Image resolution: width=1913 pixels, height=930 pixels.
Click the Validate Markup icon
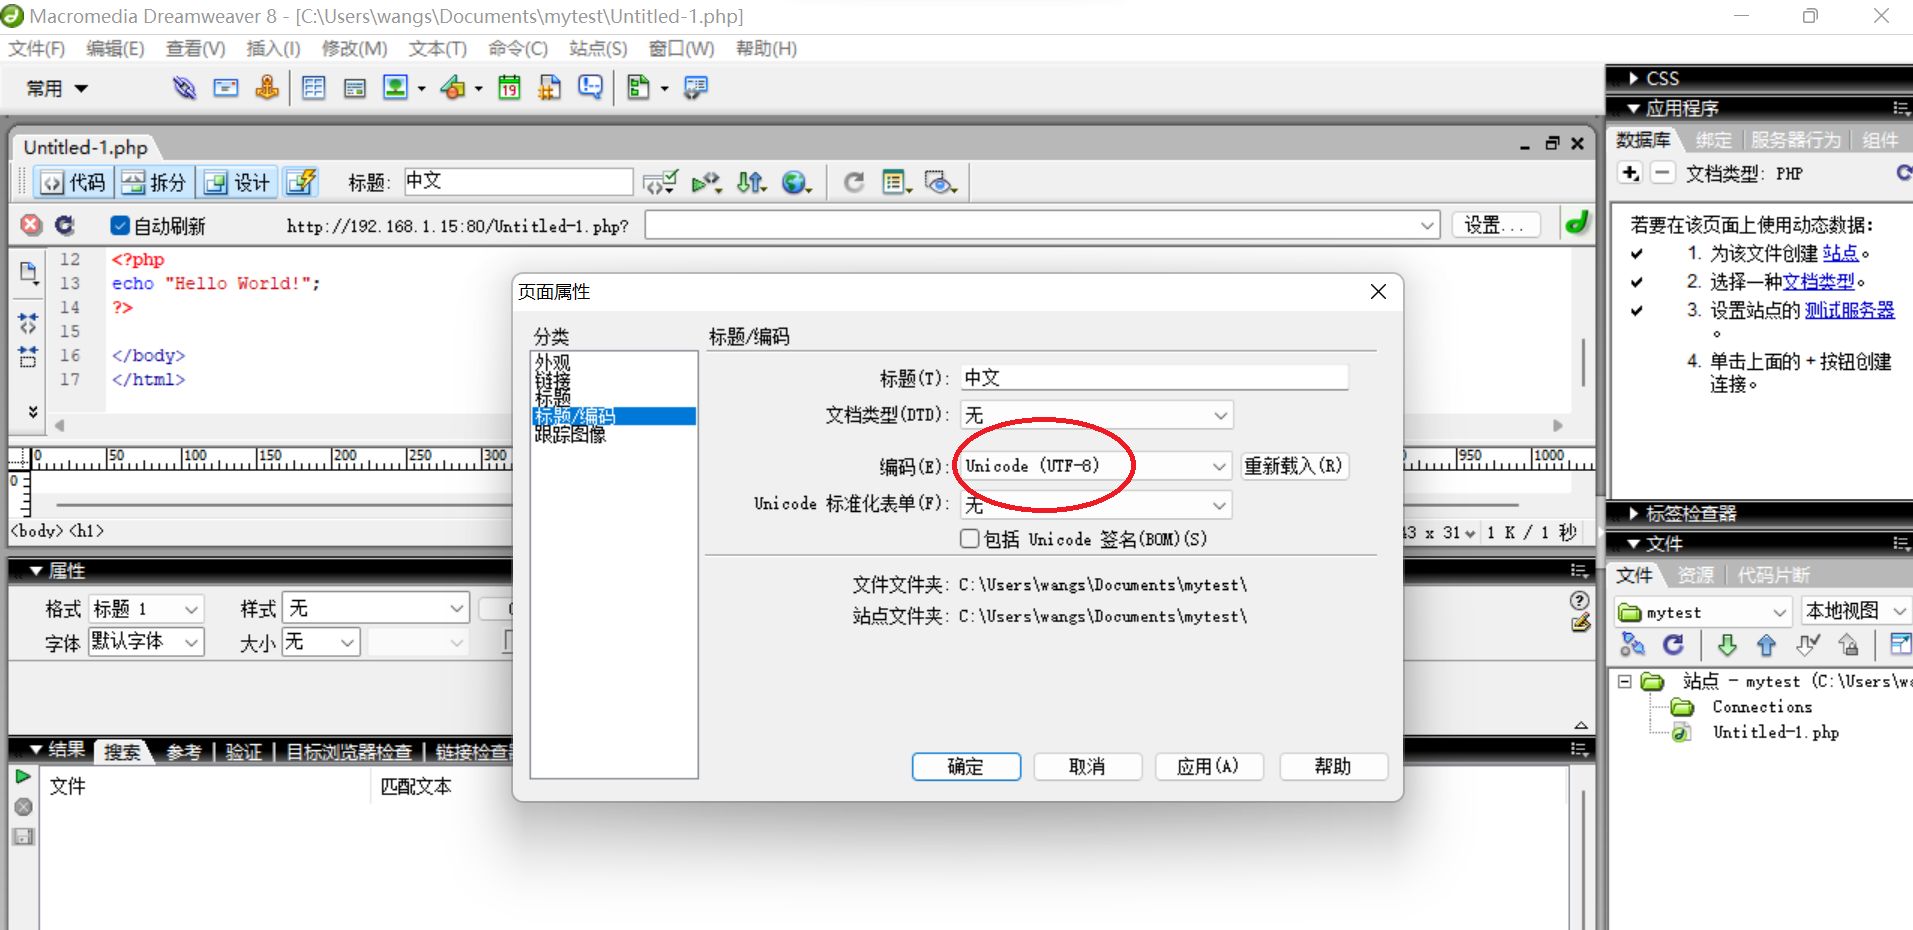click(x=660, y=182)
